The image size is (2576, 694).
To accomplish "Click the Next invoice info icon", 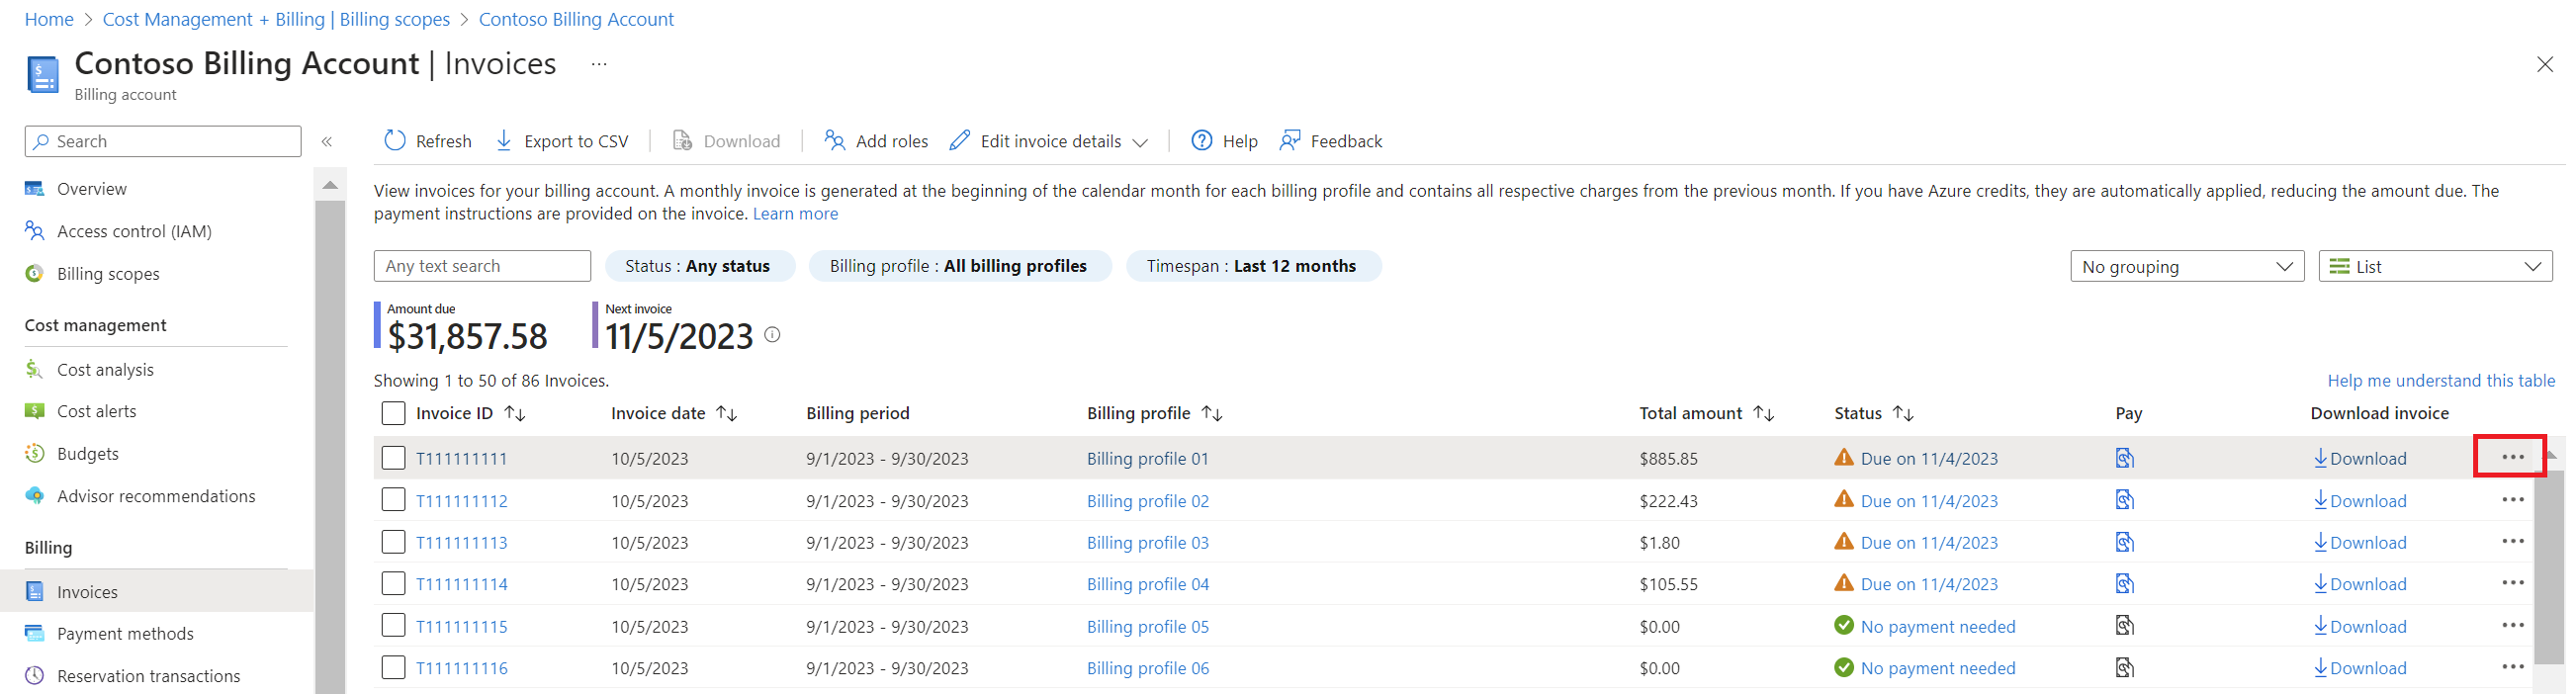I will (772, 335).
